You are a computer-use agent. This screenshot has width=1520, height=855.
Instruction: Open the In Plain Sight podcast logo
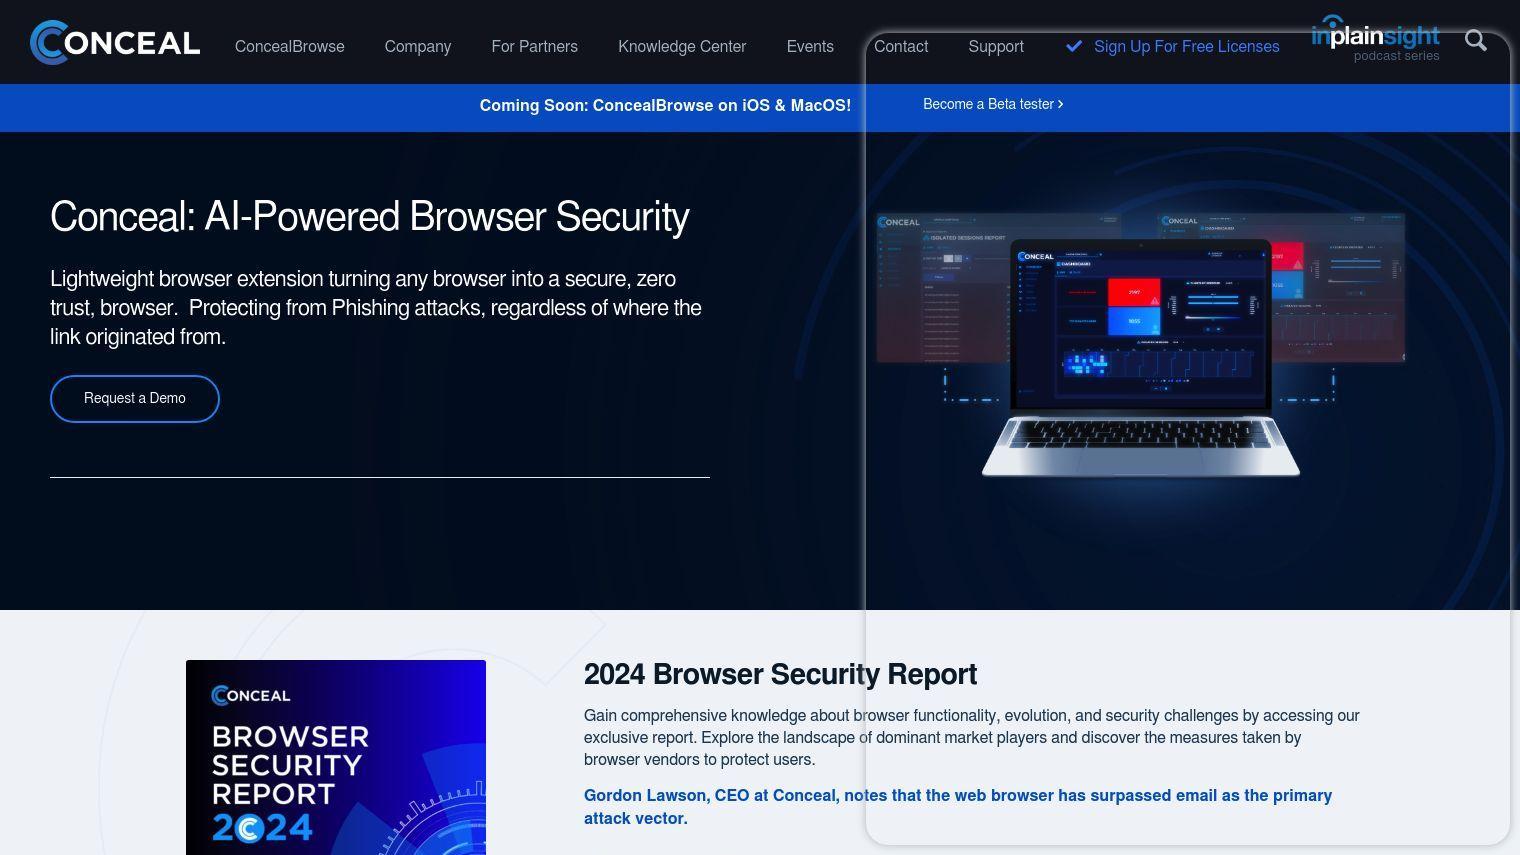[1375, 39]
